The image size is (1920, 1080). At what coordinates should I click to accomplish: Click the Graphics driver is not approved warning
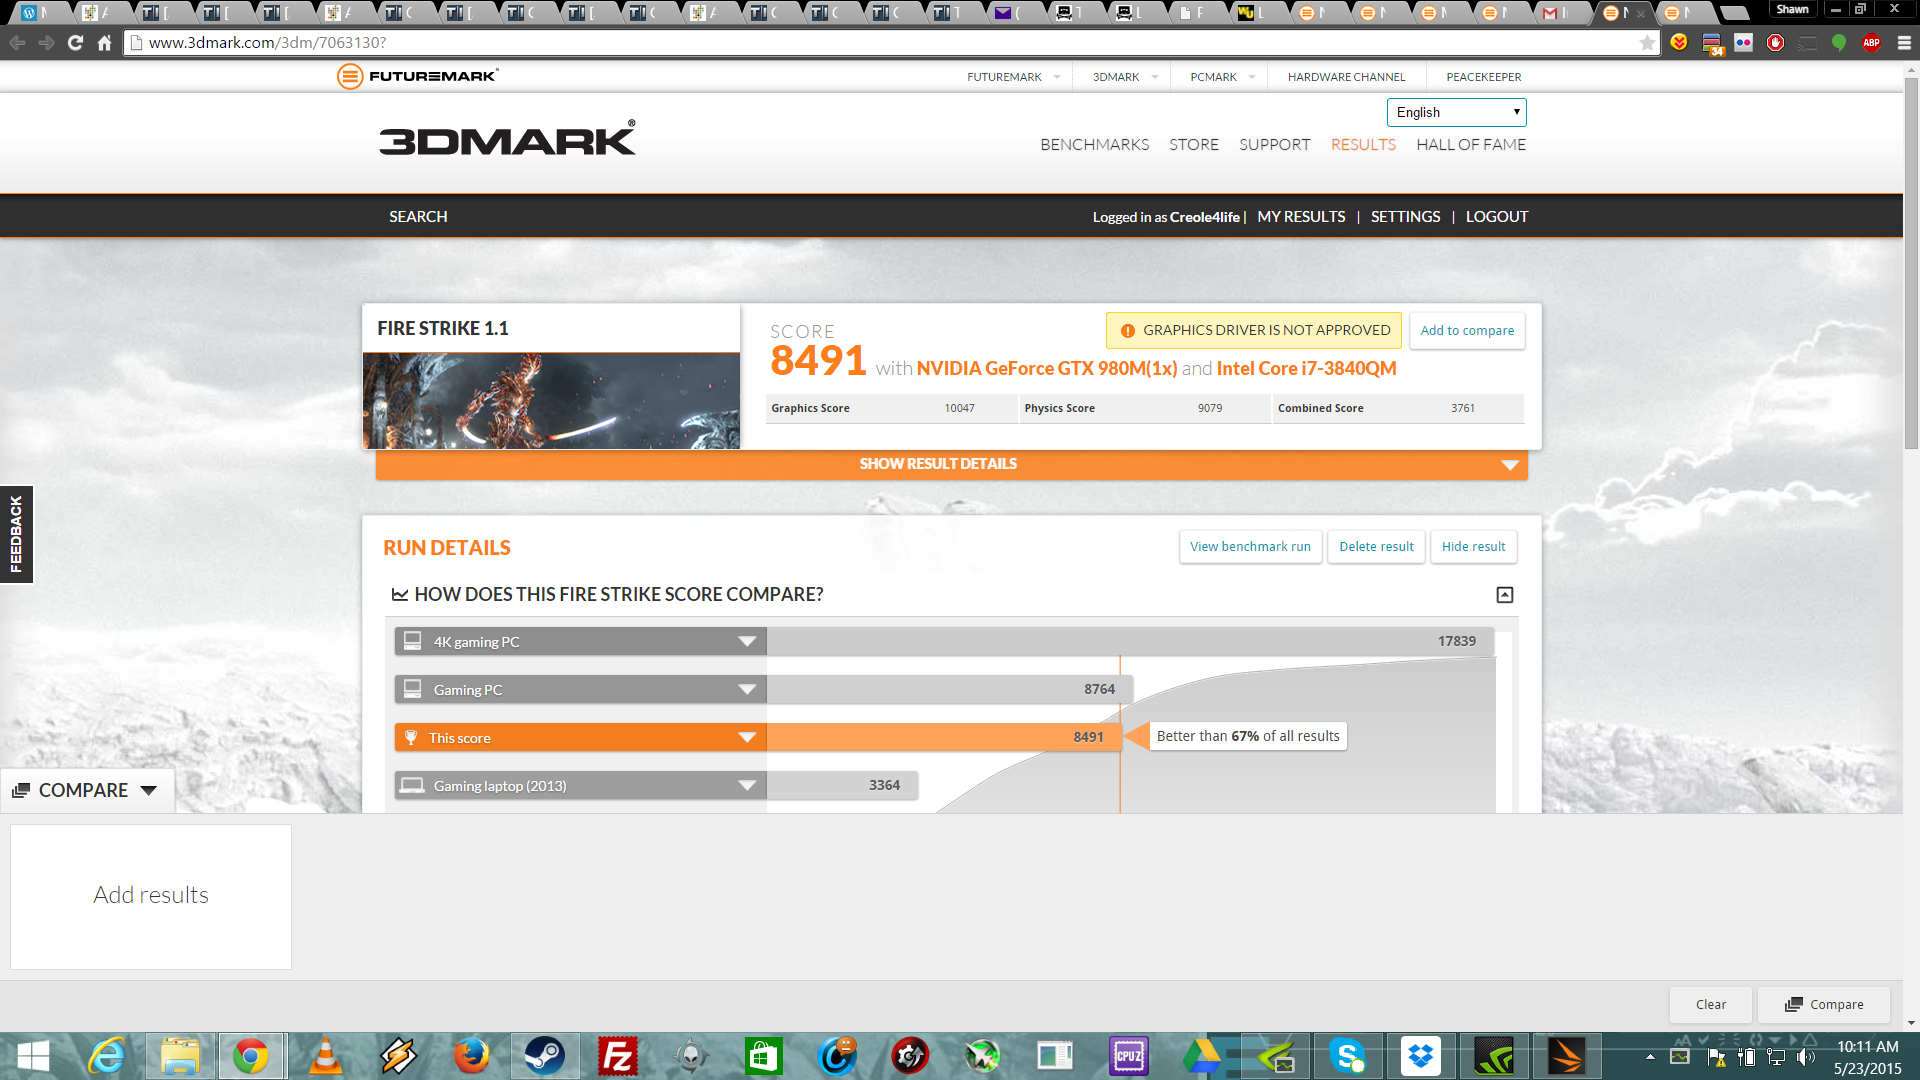coord(1254,331)
